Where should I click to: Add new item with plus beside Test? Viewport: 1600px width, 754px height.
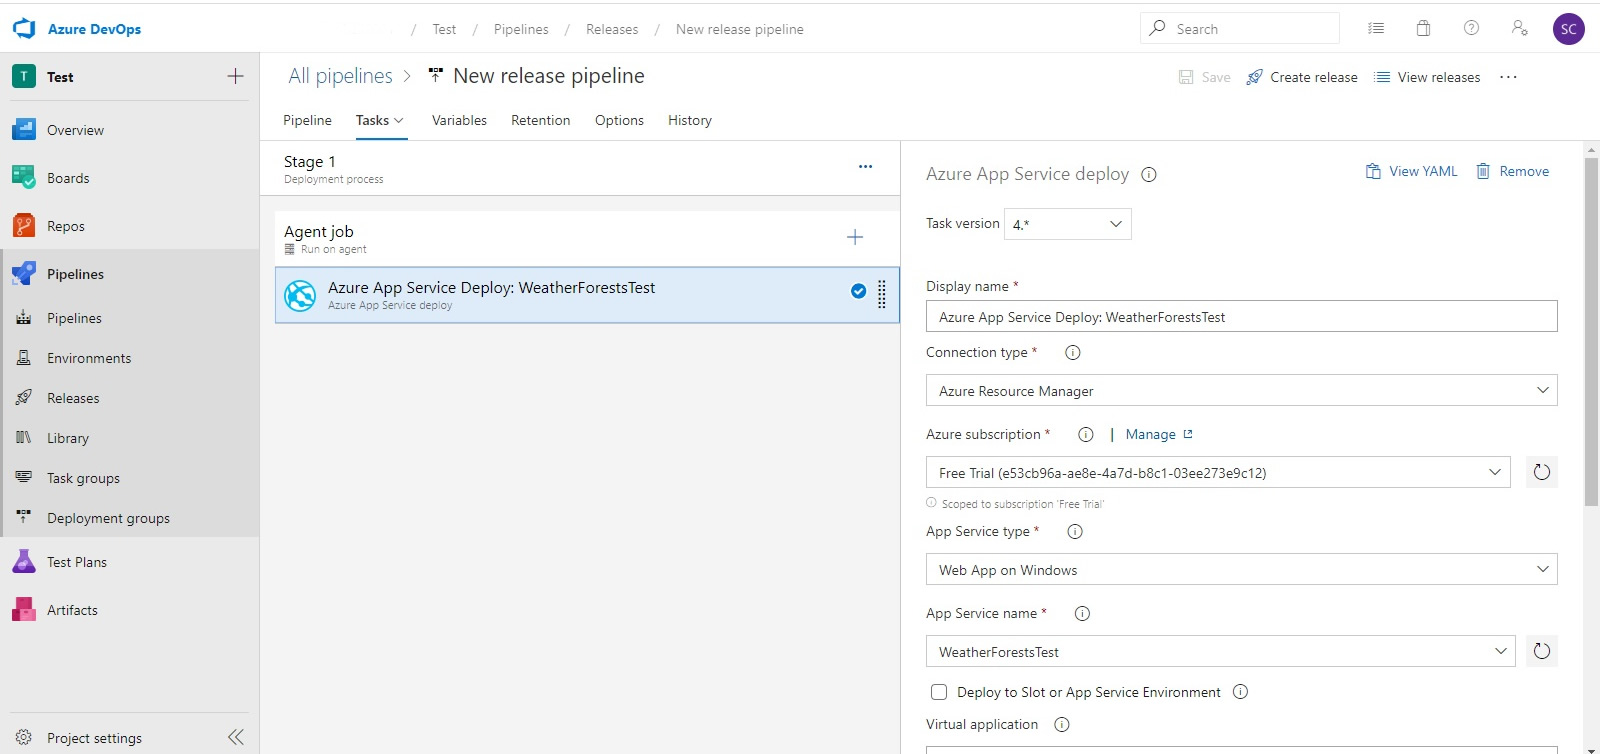235,76
